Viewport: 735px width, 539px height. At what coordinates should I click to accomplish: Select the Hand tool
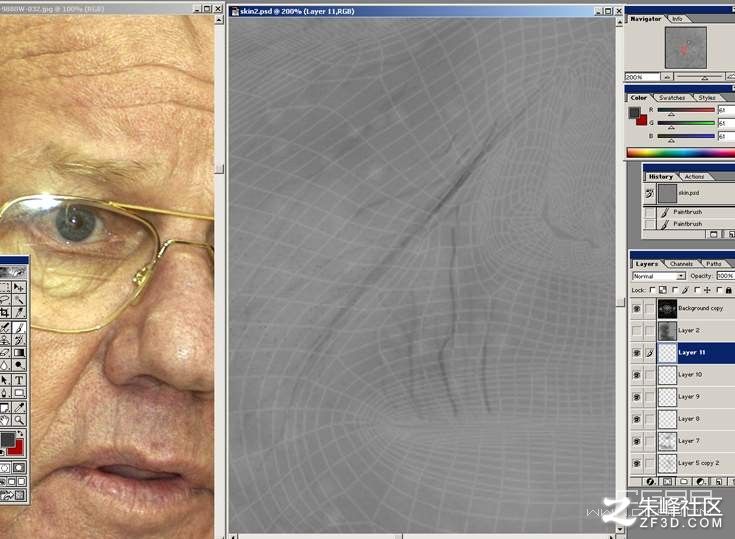coord(5,420)
